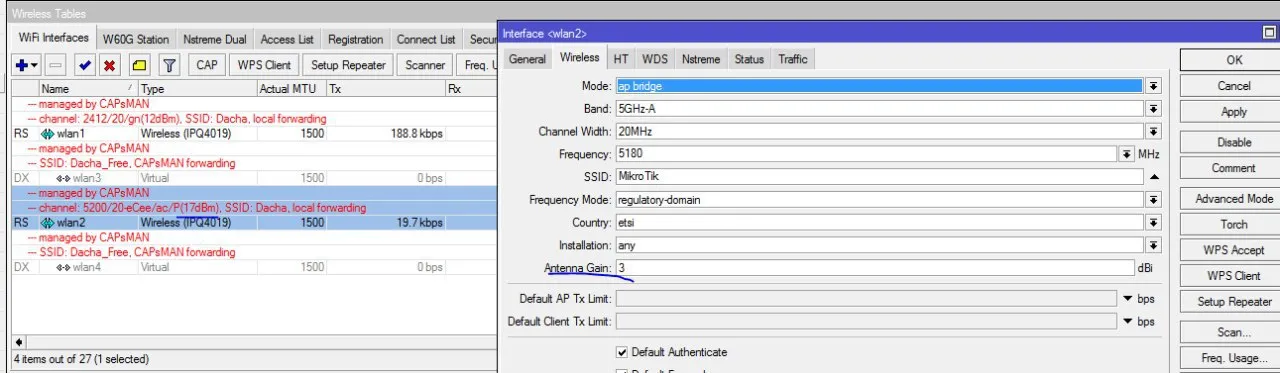This screenshot has height=373, width=1280.
Task: Collapse the SSID field up arrow
Action: click(1154, 177)
